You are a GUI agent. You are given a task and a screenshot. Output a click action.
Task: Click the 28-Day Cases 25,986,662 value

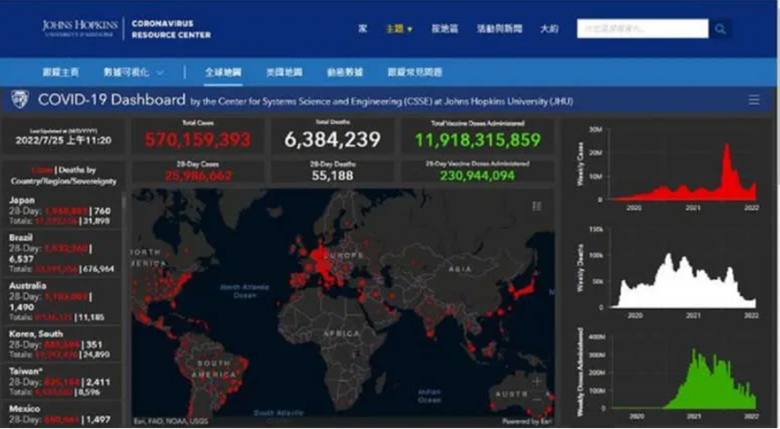coord(198,176)
